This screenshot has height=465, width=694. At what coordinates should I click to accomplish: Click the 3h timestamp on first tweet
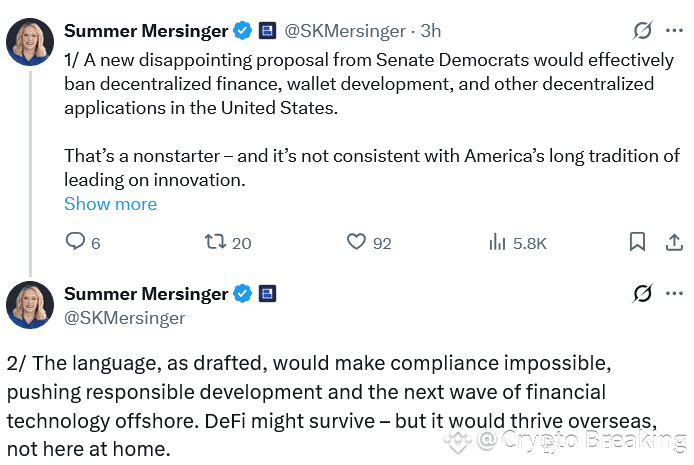(428, 31)
